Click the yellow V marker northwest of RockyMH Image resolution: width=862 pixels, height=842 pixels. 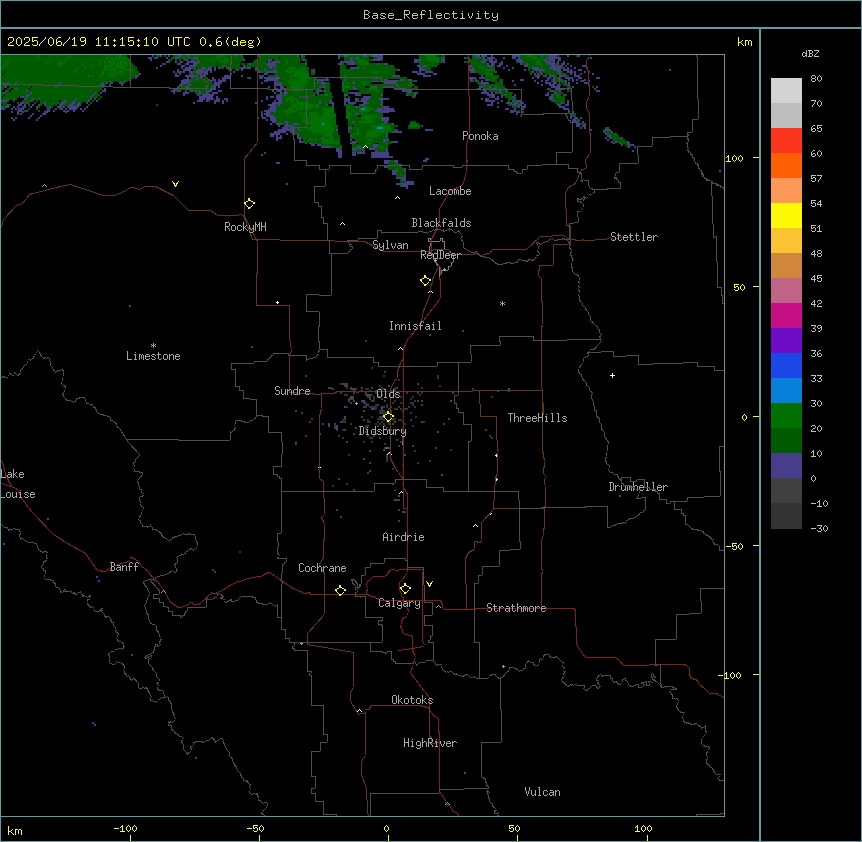tap(175, 184)
